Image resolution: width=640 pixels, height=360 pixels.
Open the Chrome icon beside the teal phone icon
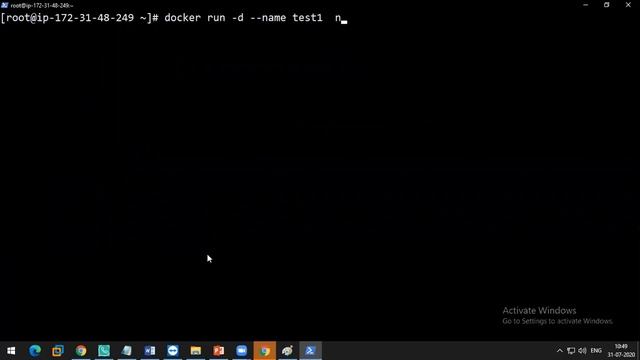81,351
